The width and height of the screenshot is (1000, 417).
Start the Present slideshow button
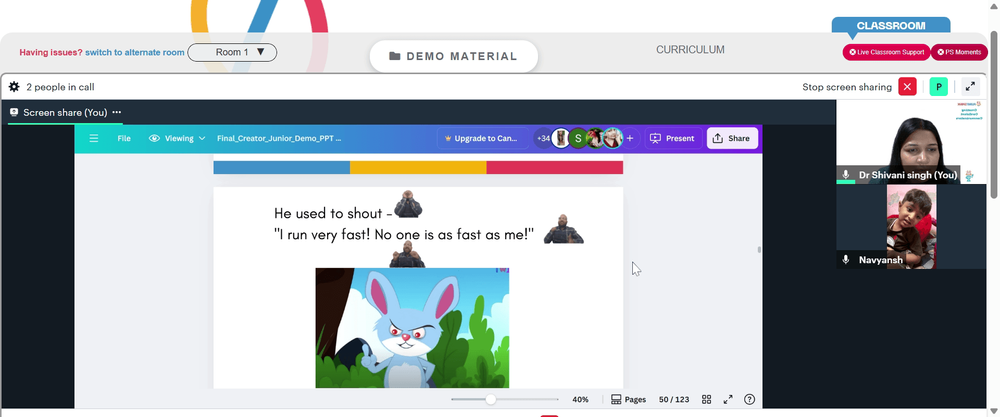point(673,138)
